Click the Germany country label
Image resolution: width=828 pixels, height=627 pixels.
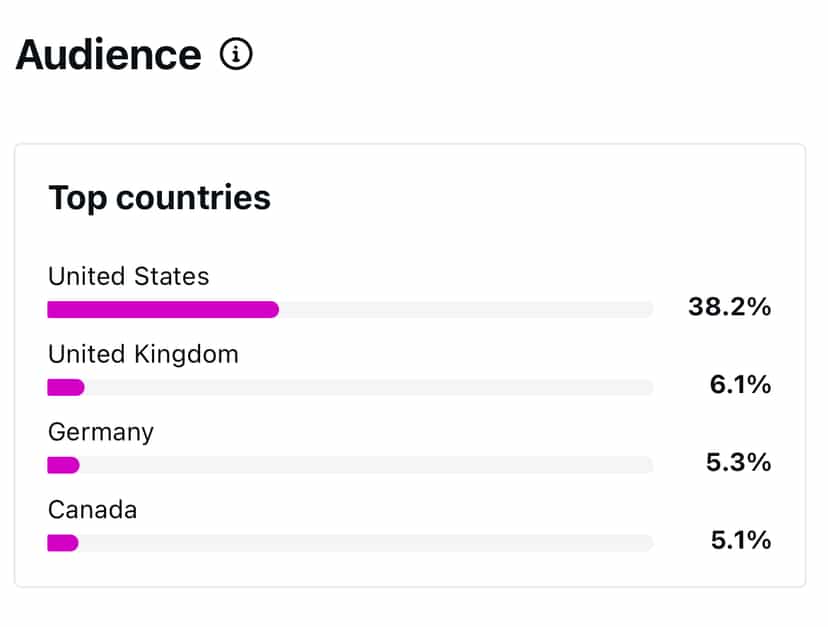click(101, 432)
